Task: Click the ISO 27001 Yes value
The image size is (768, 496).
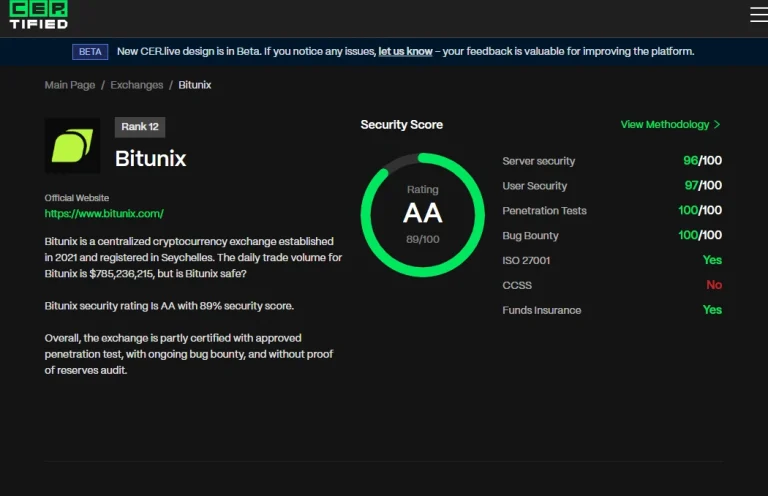Action: [712, 260]
